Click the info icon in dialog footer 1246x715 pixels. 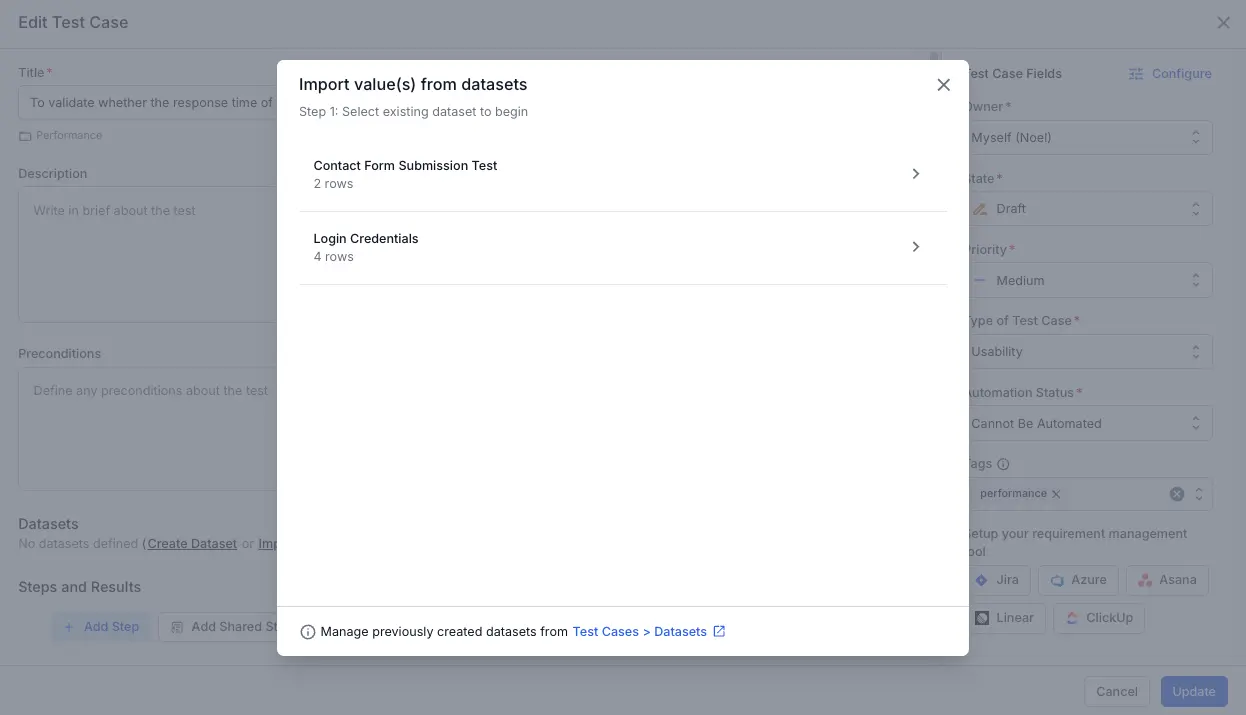(308, 632)
